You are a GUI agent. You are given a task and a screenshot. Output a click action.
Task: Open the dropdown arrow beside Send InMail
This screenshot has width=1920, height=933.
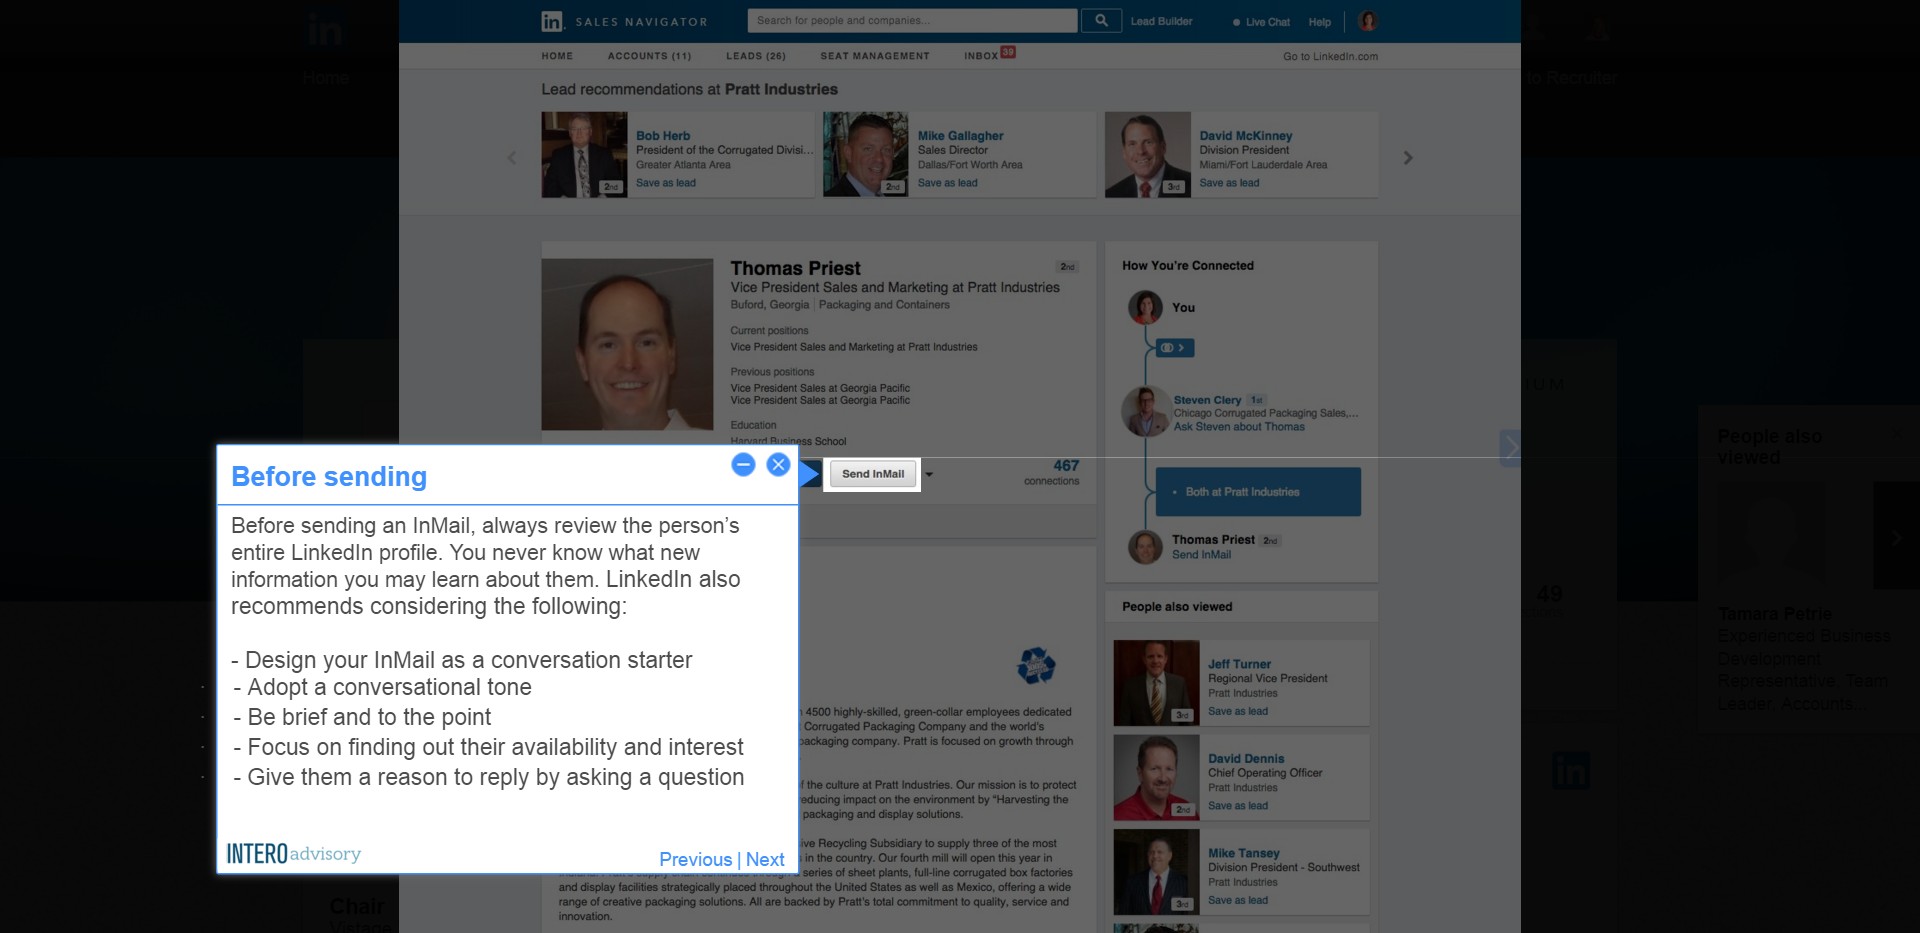929,474
